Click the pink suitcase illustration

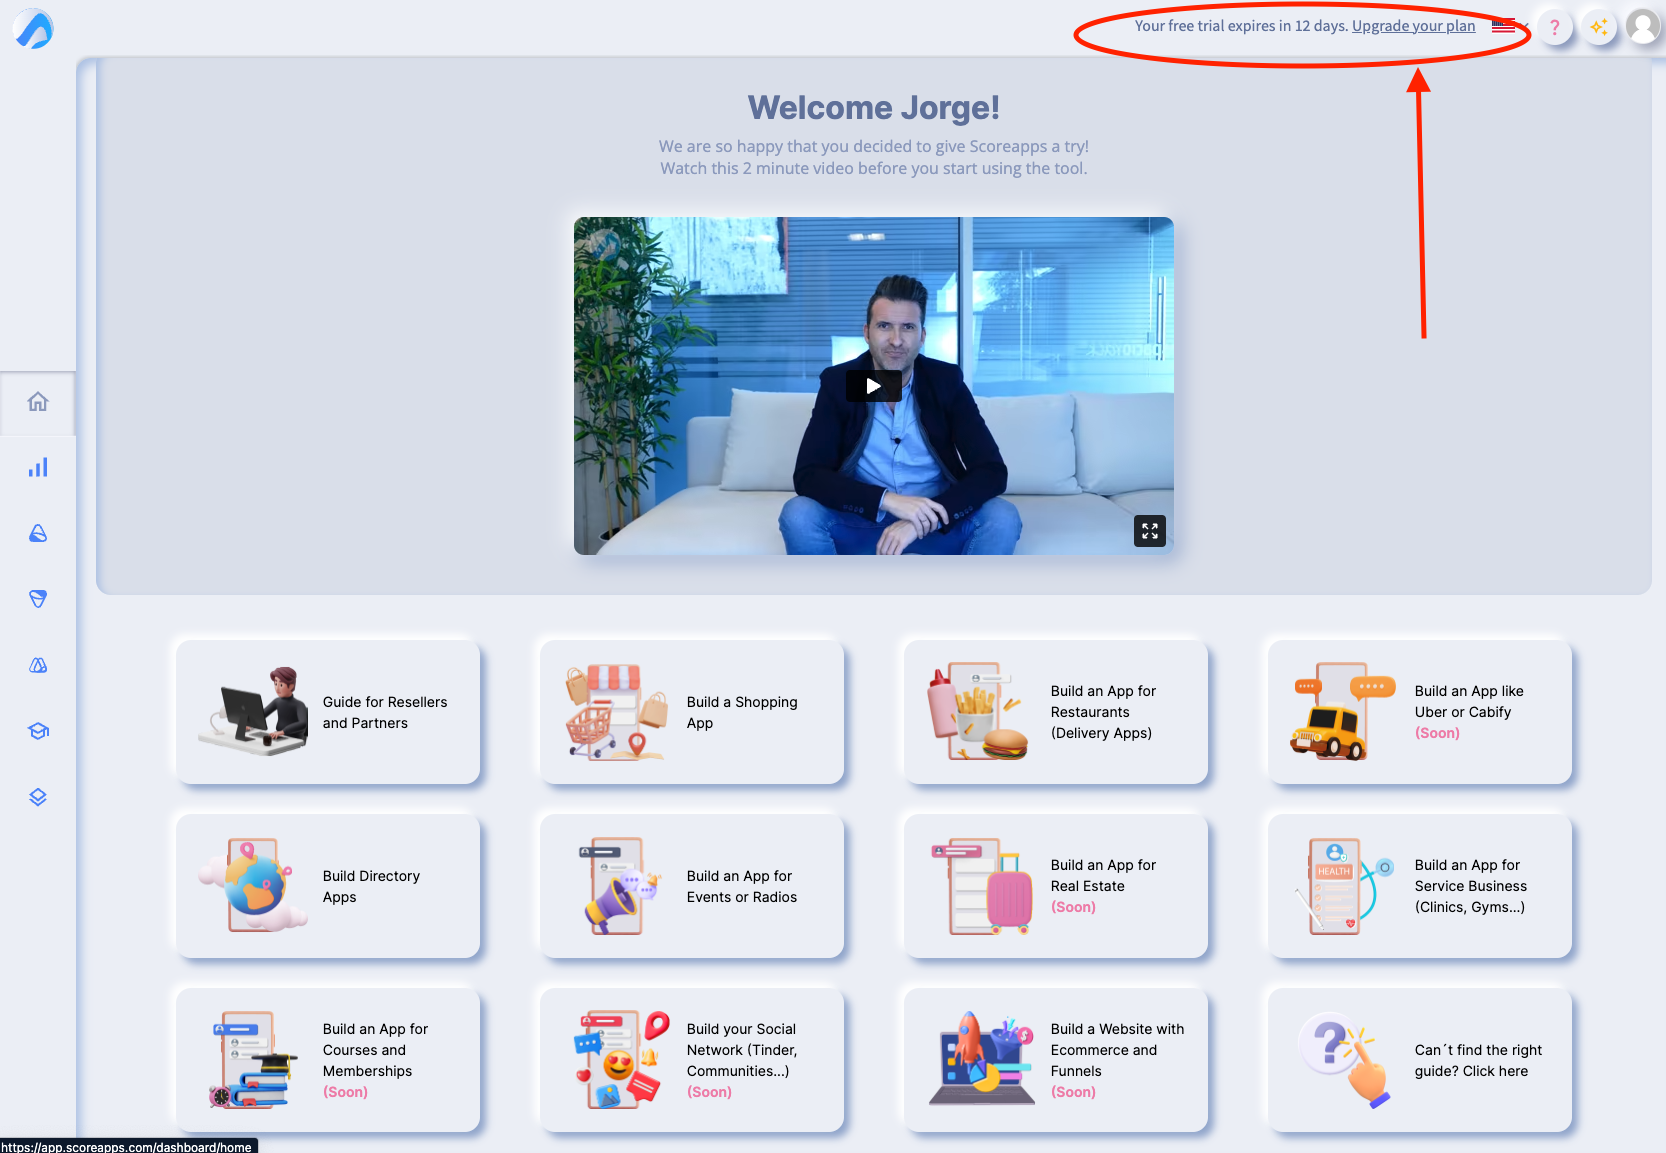click(982, 886)
